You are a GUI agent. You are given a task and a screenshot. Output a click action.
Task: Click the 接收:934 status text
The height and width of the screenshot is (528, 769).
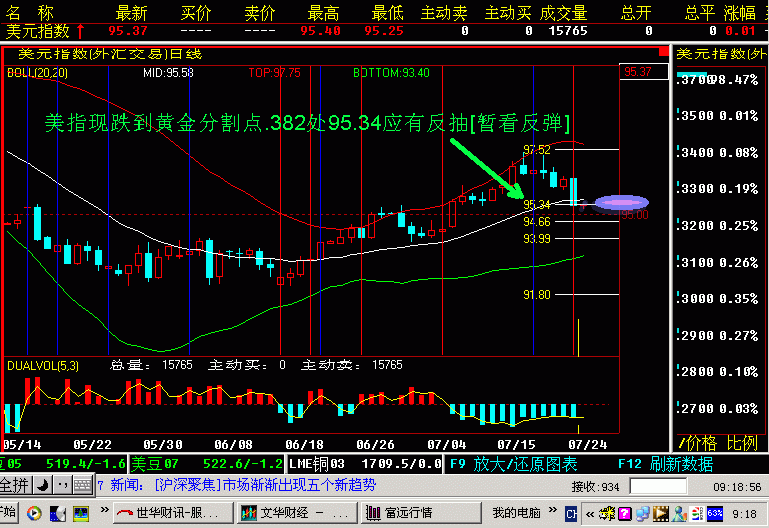[595, 487]
